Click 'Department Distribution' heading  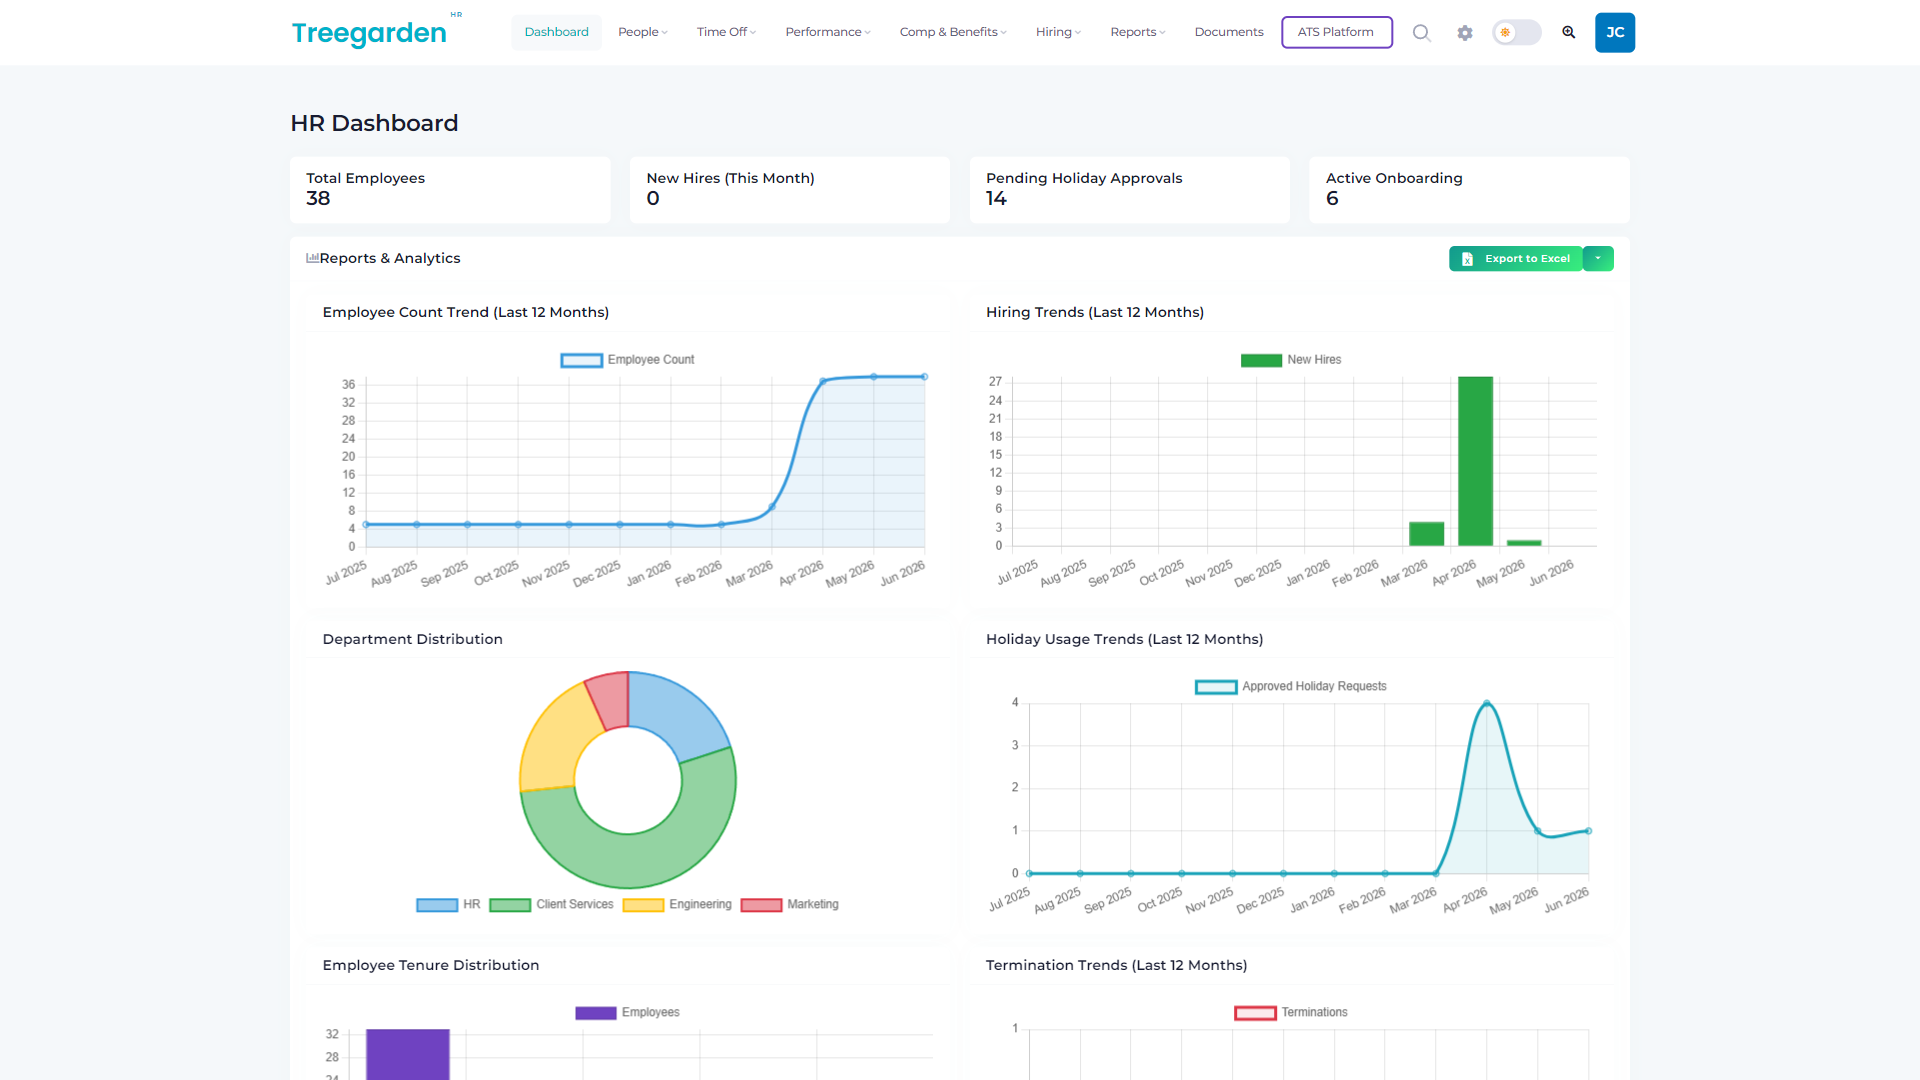pos(412,639)
